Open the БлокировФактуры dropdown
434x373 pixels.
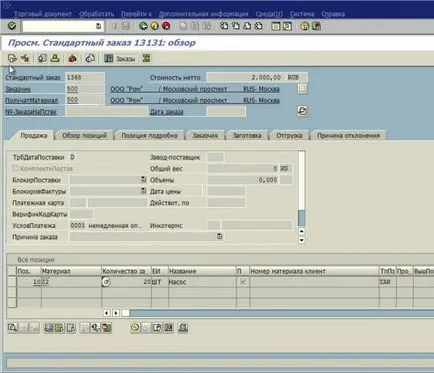pyautogui.click(x=143, y=191)
